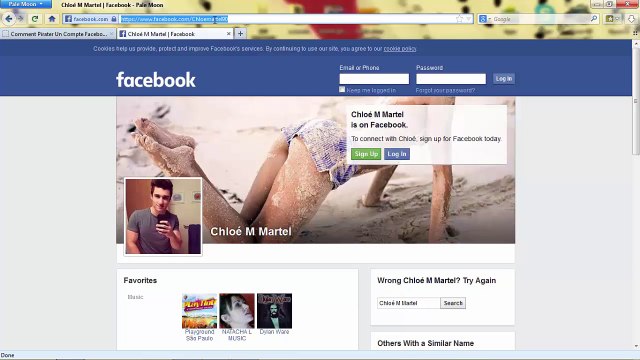Open the bookmarks menu toolbar button
This screenshot has width=640, height=360.
[611, 19]
